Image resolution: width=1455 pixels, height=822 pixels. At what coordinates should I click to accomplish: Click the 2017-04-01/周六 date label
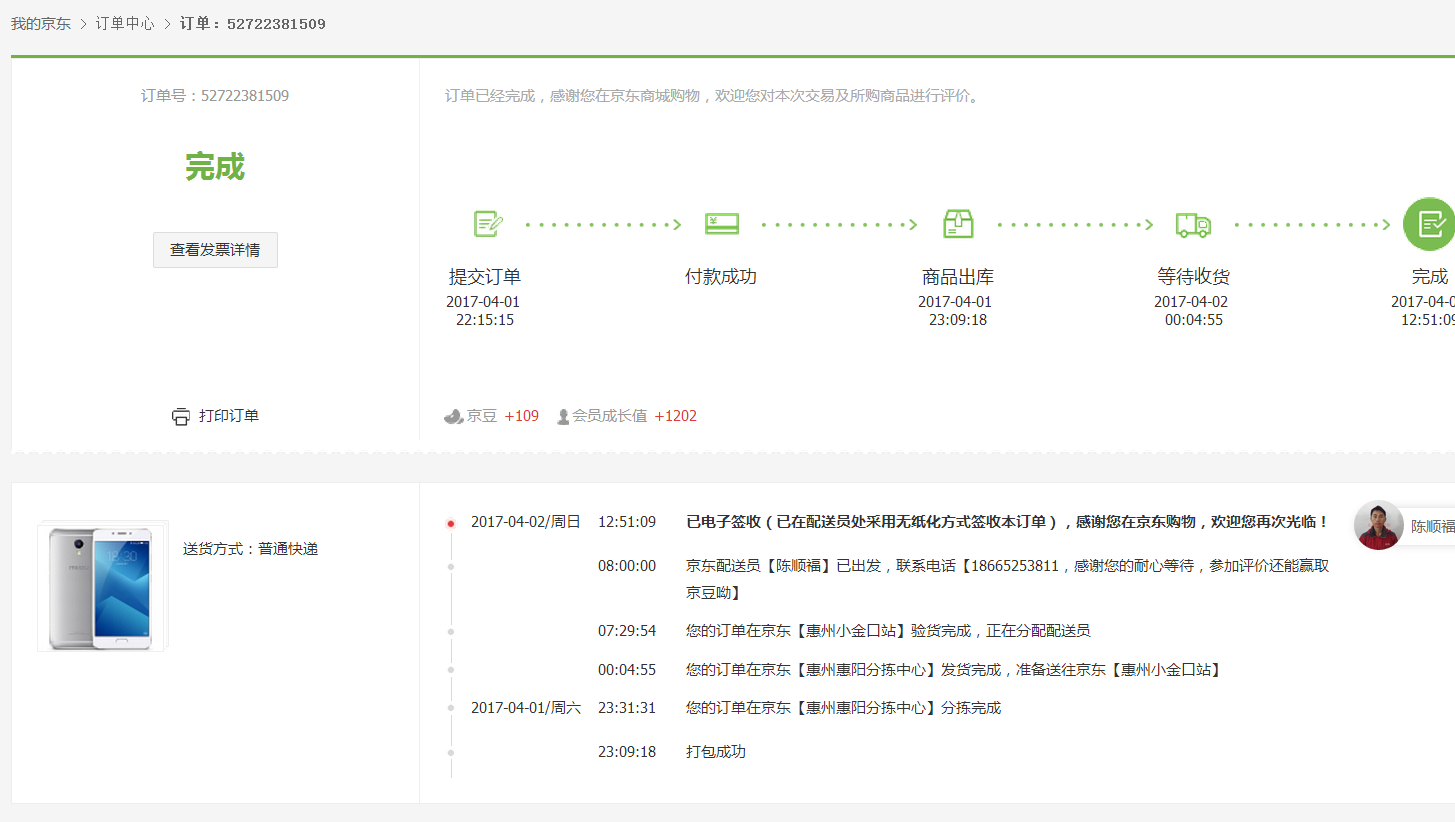[x=526, y=708]
